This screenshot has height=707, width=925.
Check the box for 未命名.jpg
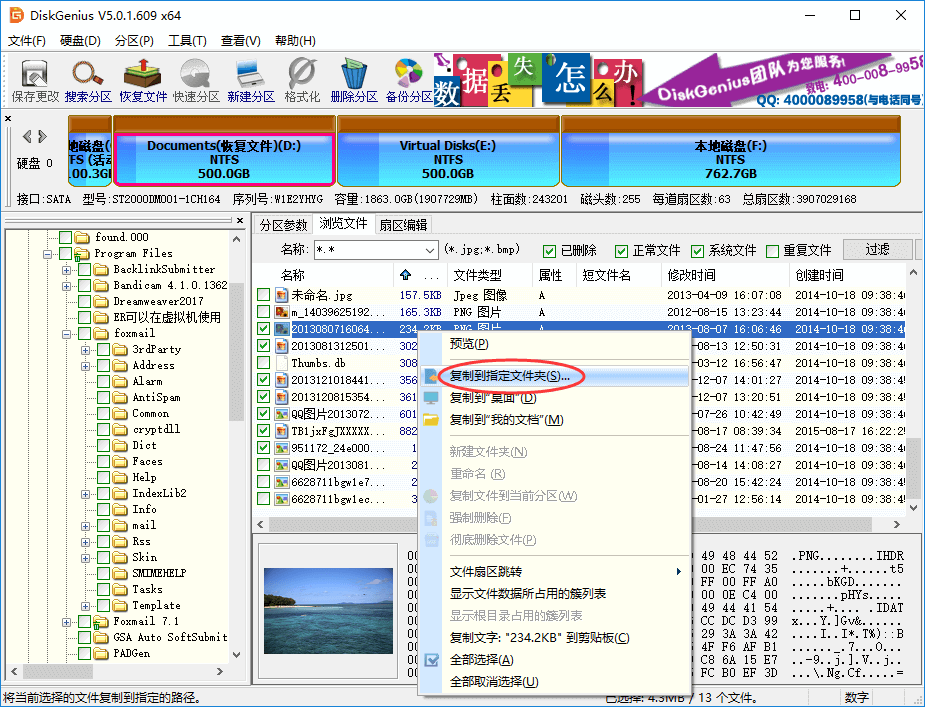[x=264, y=294]
